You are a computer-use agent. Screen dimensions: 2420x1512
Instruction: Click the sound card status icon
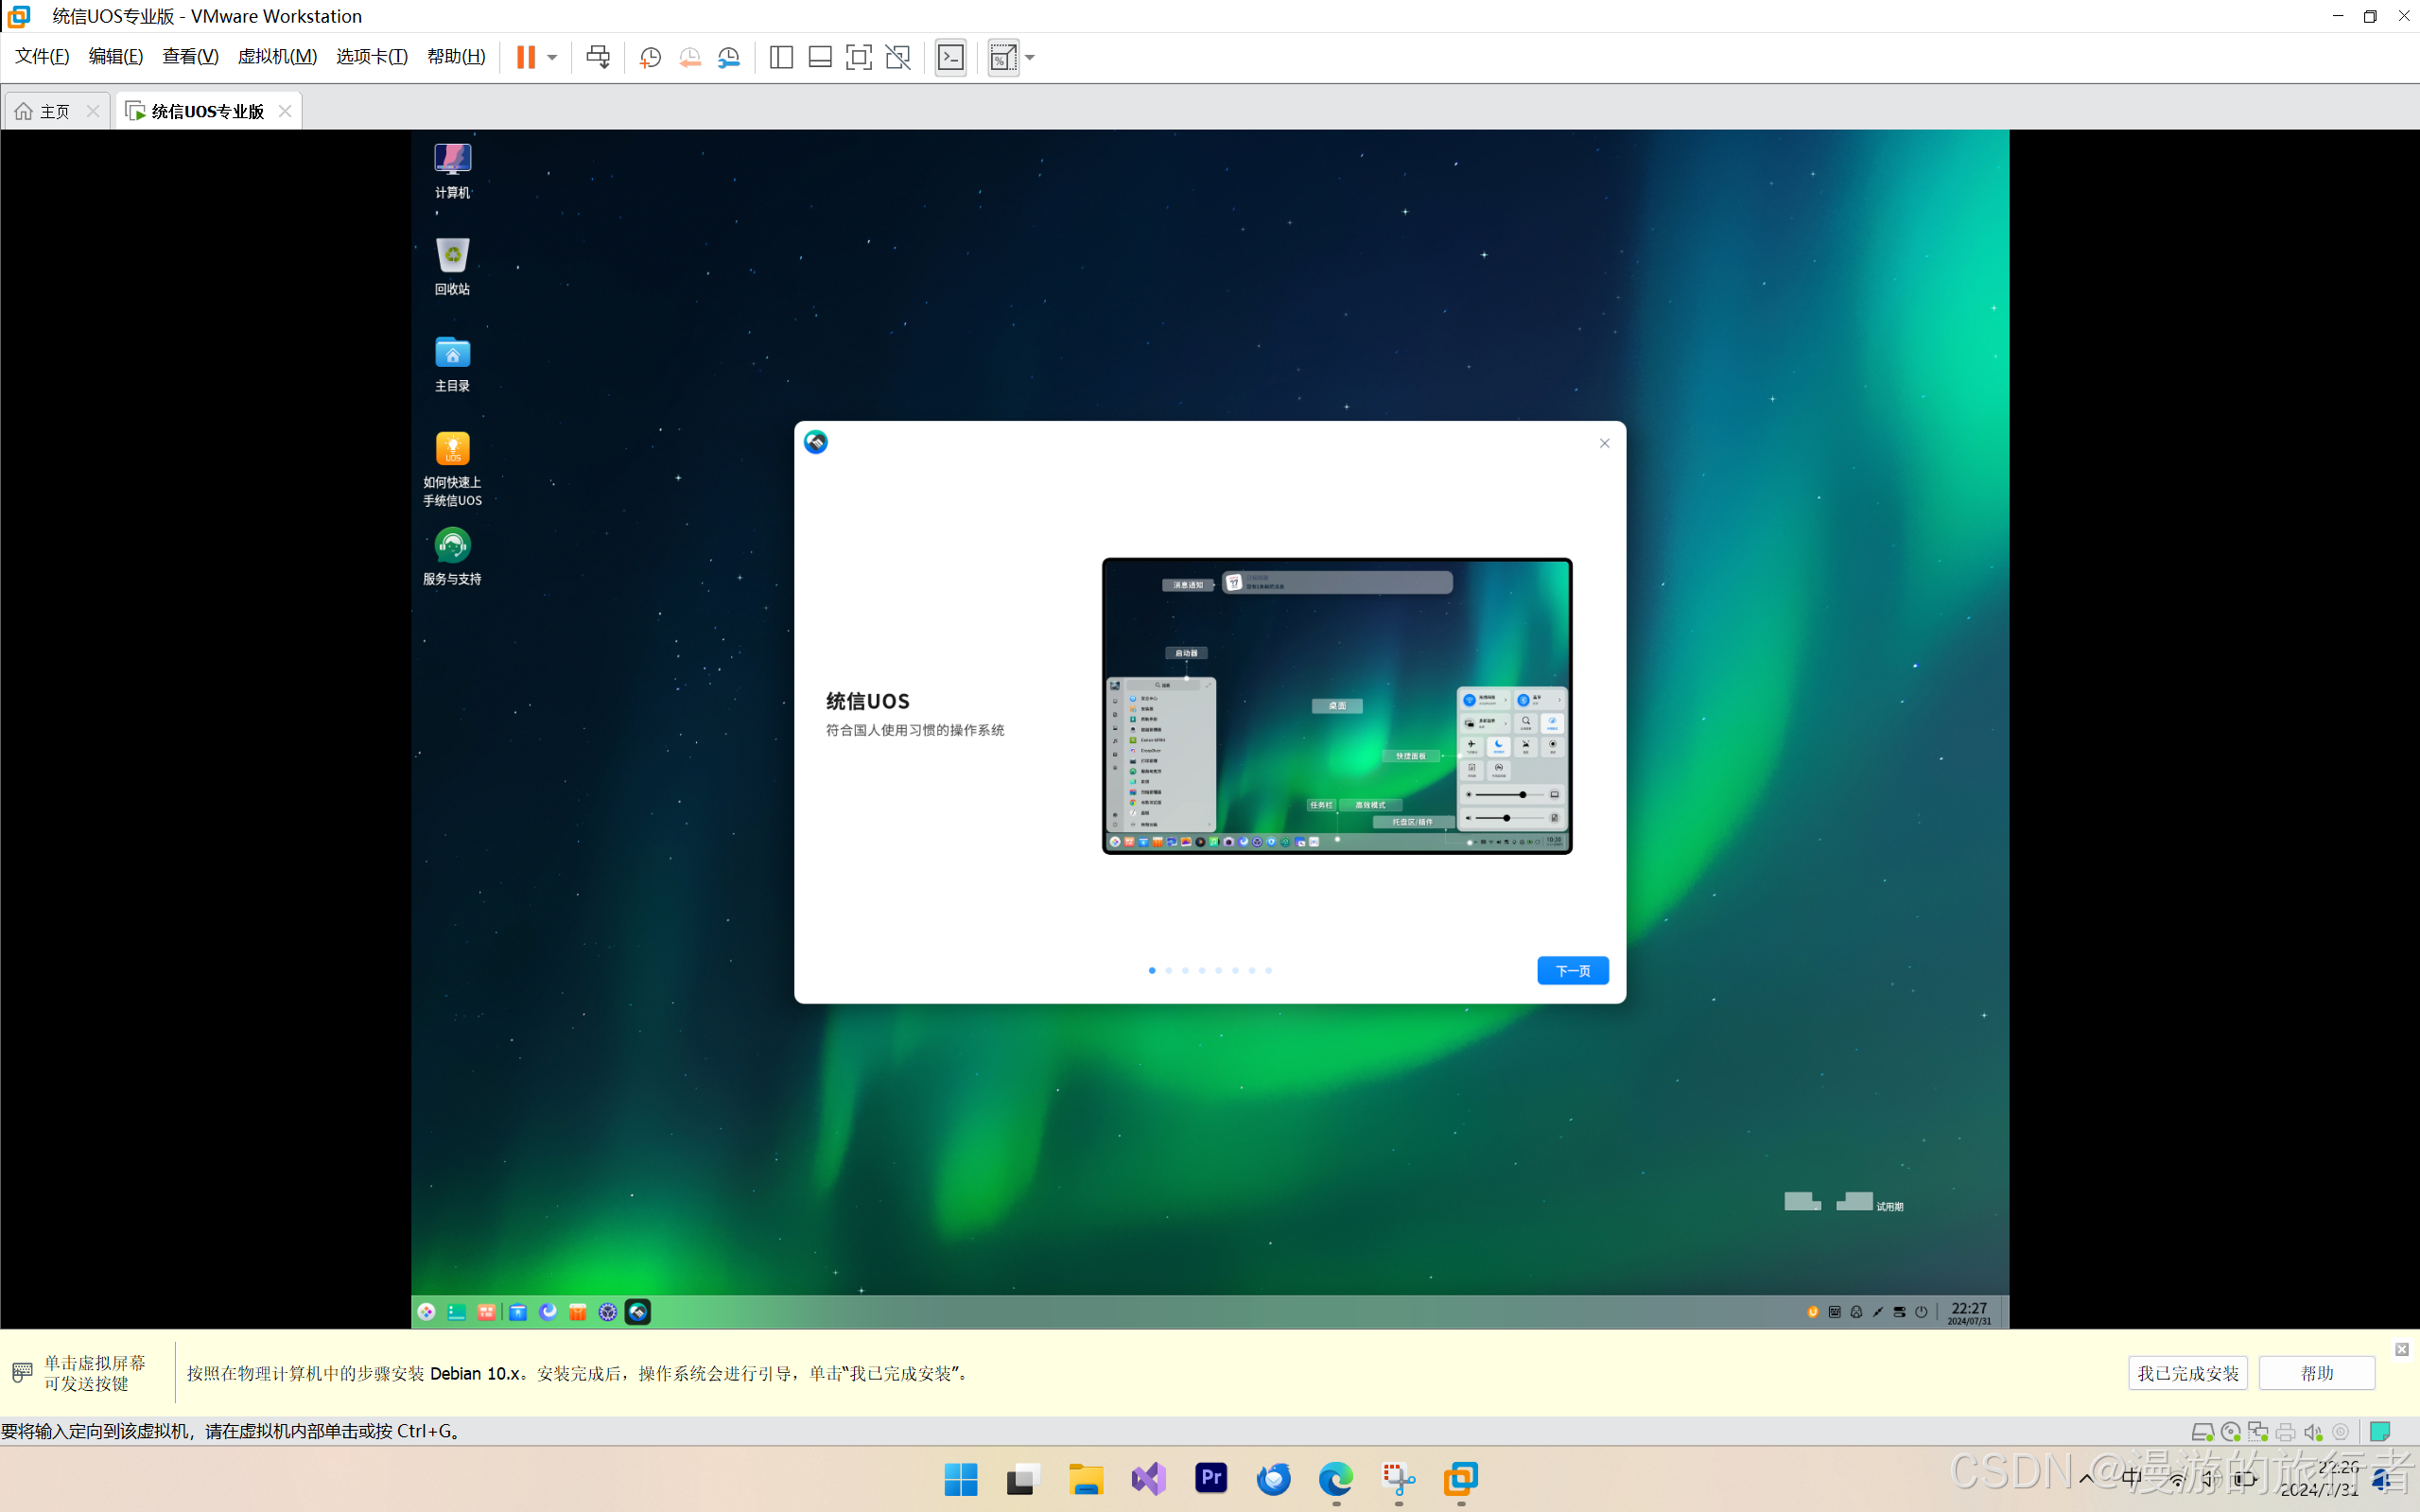coord(2313,1432)
